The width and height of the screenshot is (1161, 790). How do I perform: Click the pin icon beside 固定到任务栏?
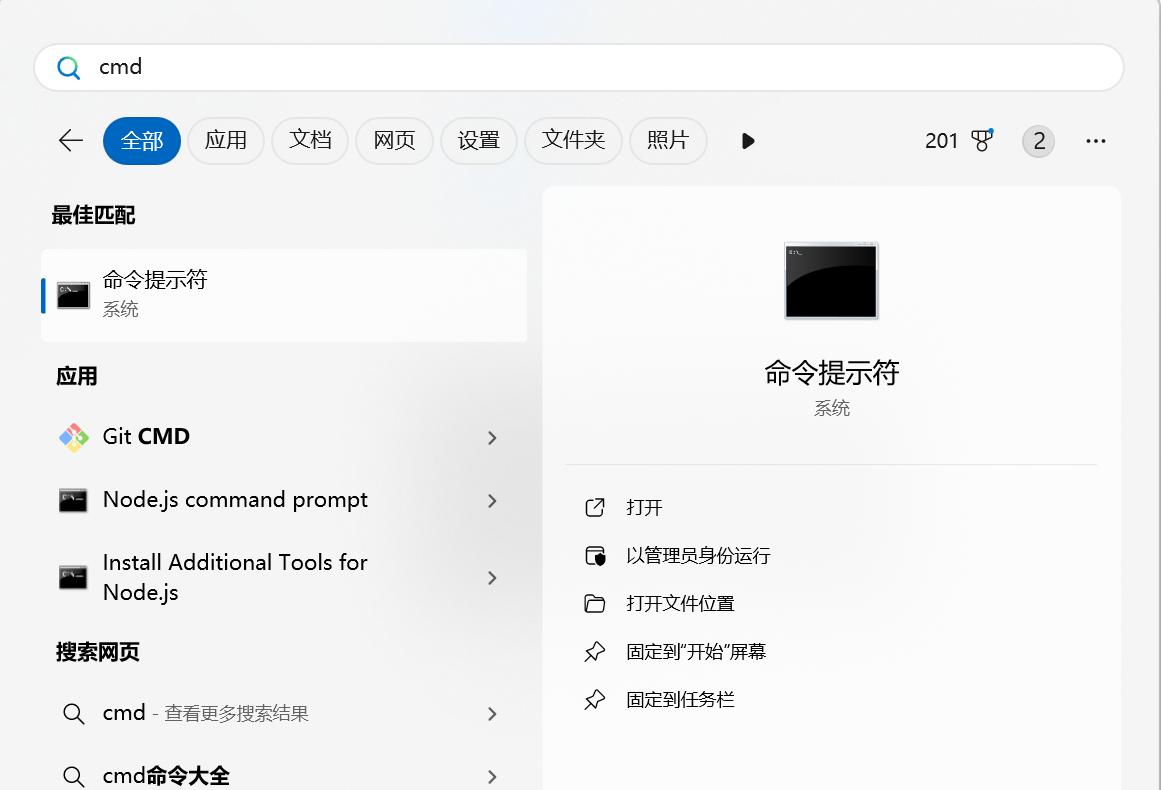595,700
